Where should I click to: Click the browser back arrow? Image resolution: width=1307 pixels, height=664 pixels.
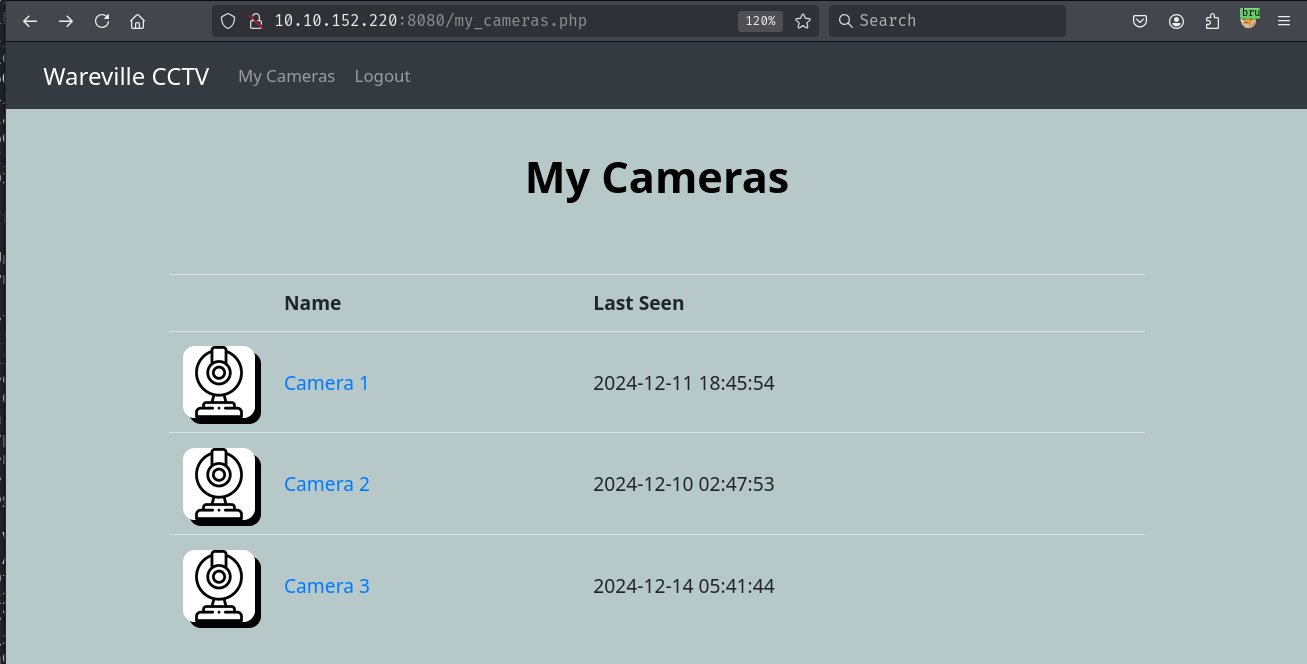30,21
